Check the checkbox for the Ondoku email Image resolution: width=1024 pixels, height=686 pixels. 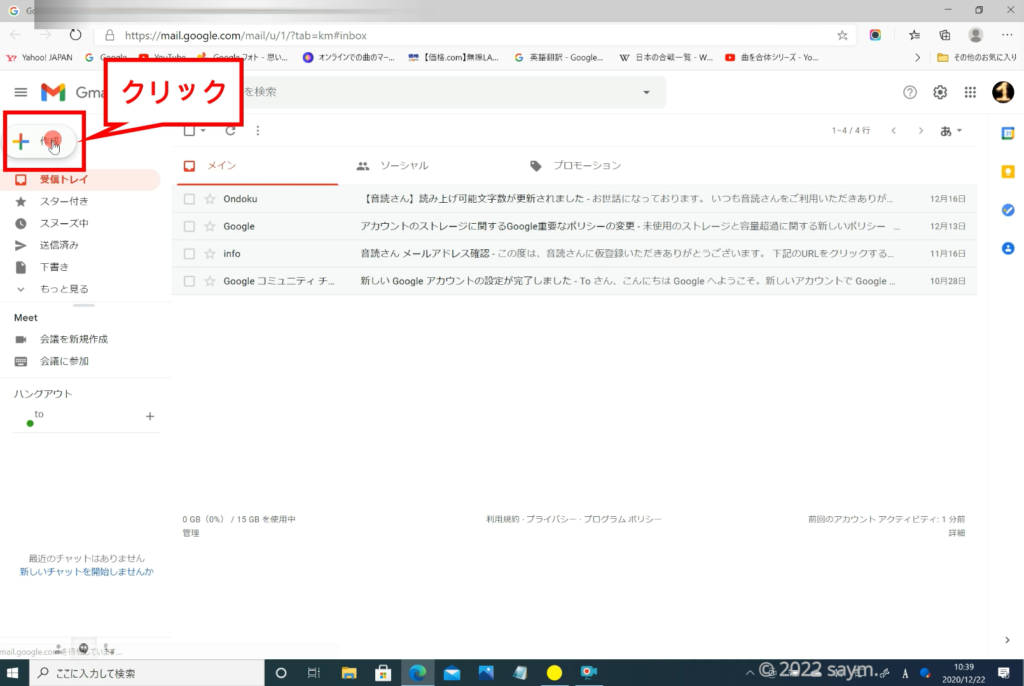point(189,199)
